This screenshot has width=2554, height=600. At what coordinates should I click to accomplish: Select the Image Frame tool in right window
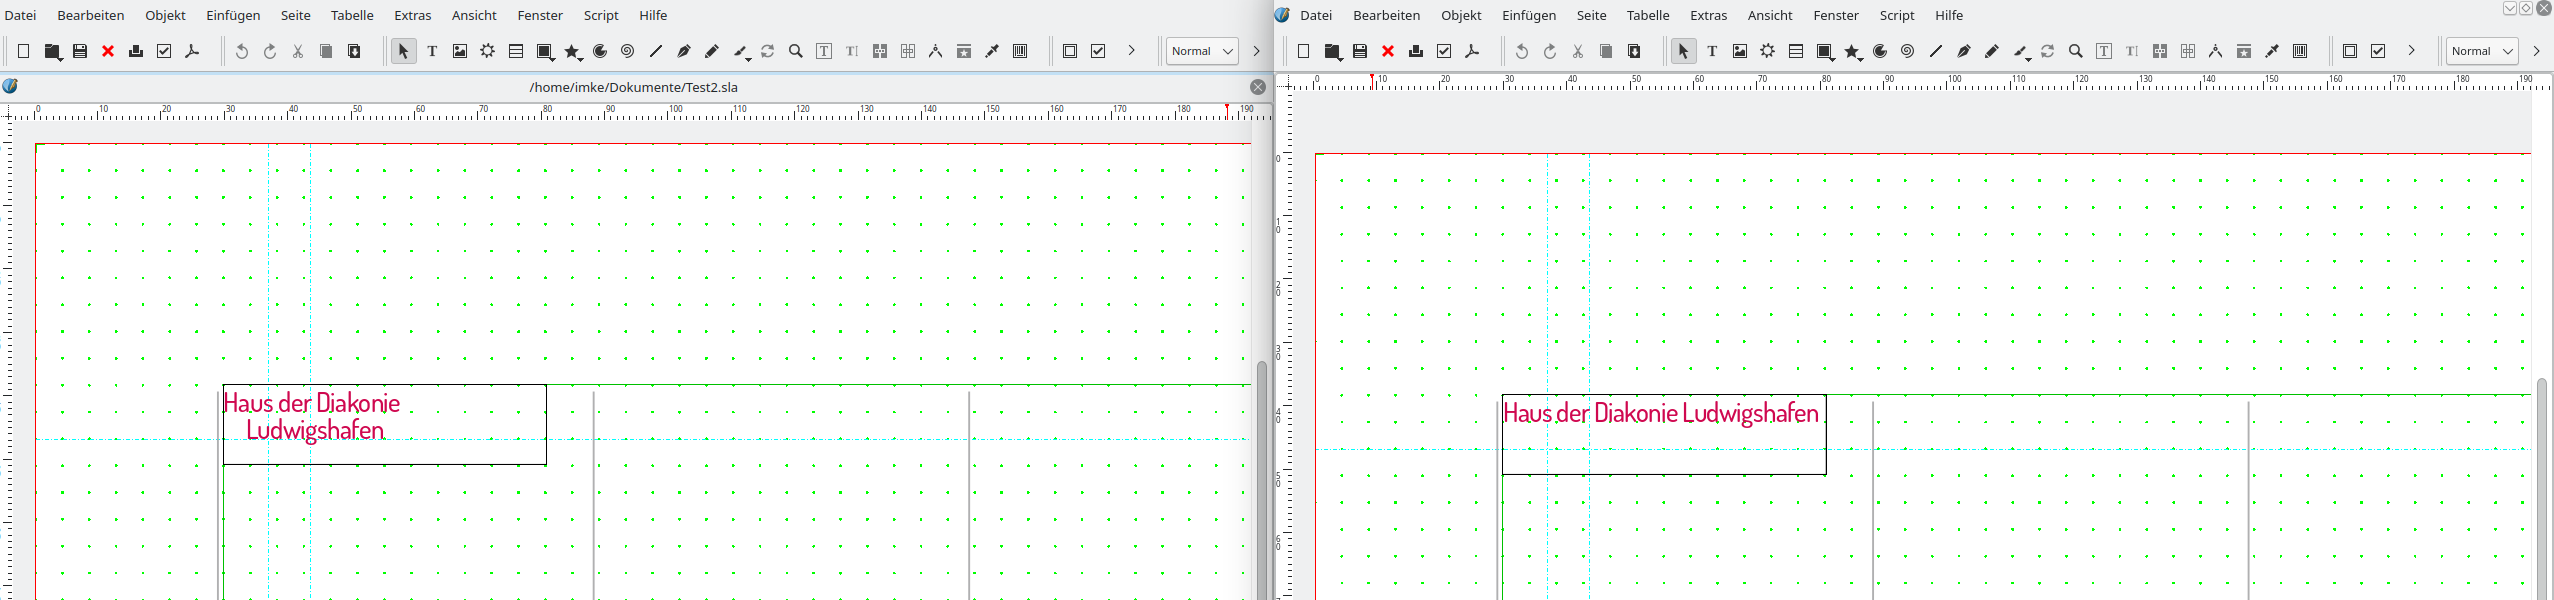(x=1740, y=51)
